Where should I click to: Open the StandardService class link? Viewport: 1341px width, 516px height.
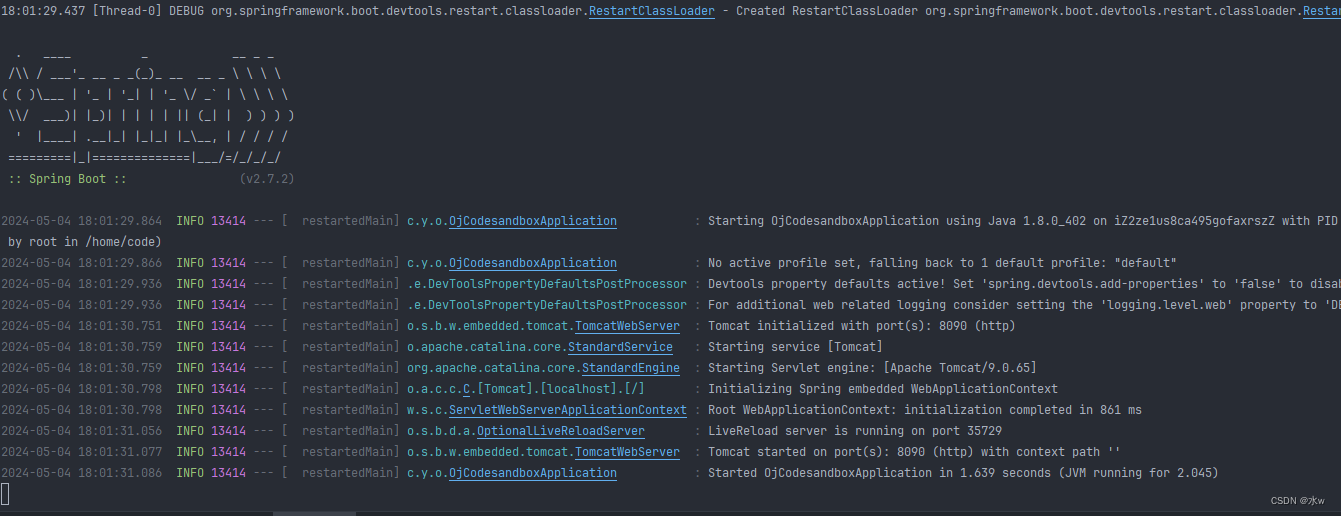click(x=620, y=347)
